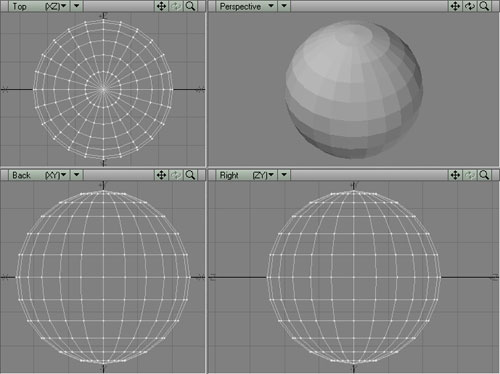Open the display mode arrow in Perspective viewport
500x374 pixels.
(284, 6)
